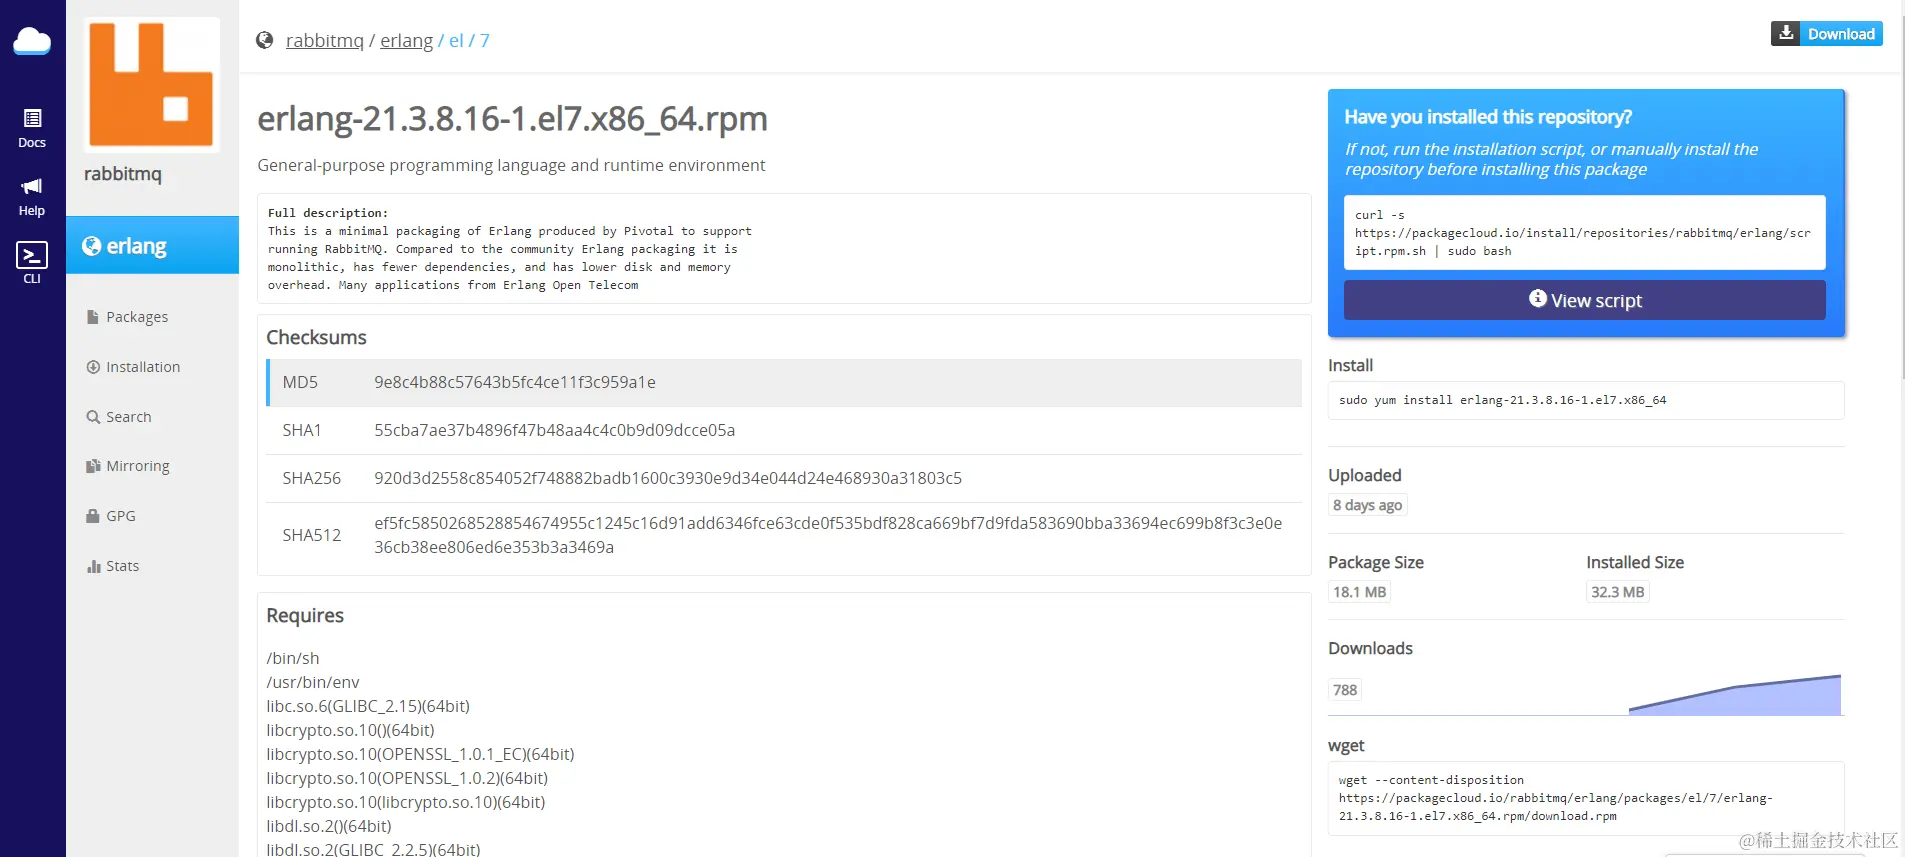Open the CLI terminal icon

(x=32, y=262)
